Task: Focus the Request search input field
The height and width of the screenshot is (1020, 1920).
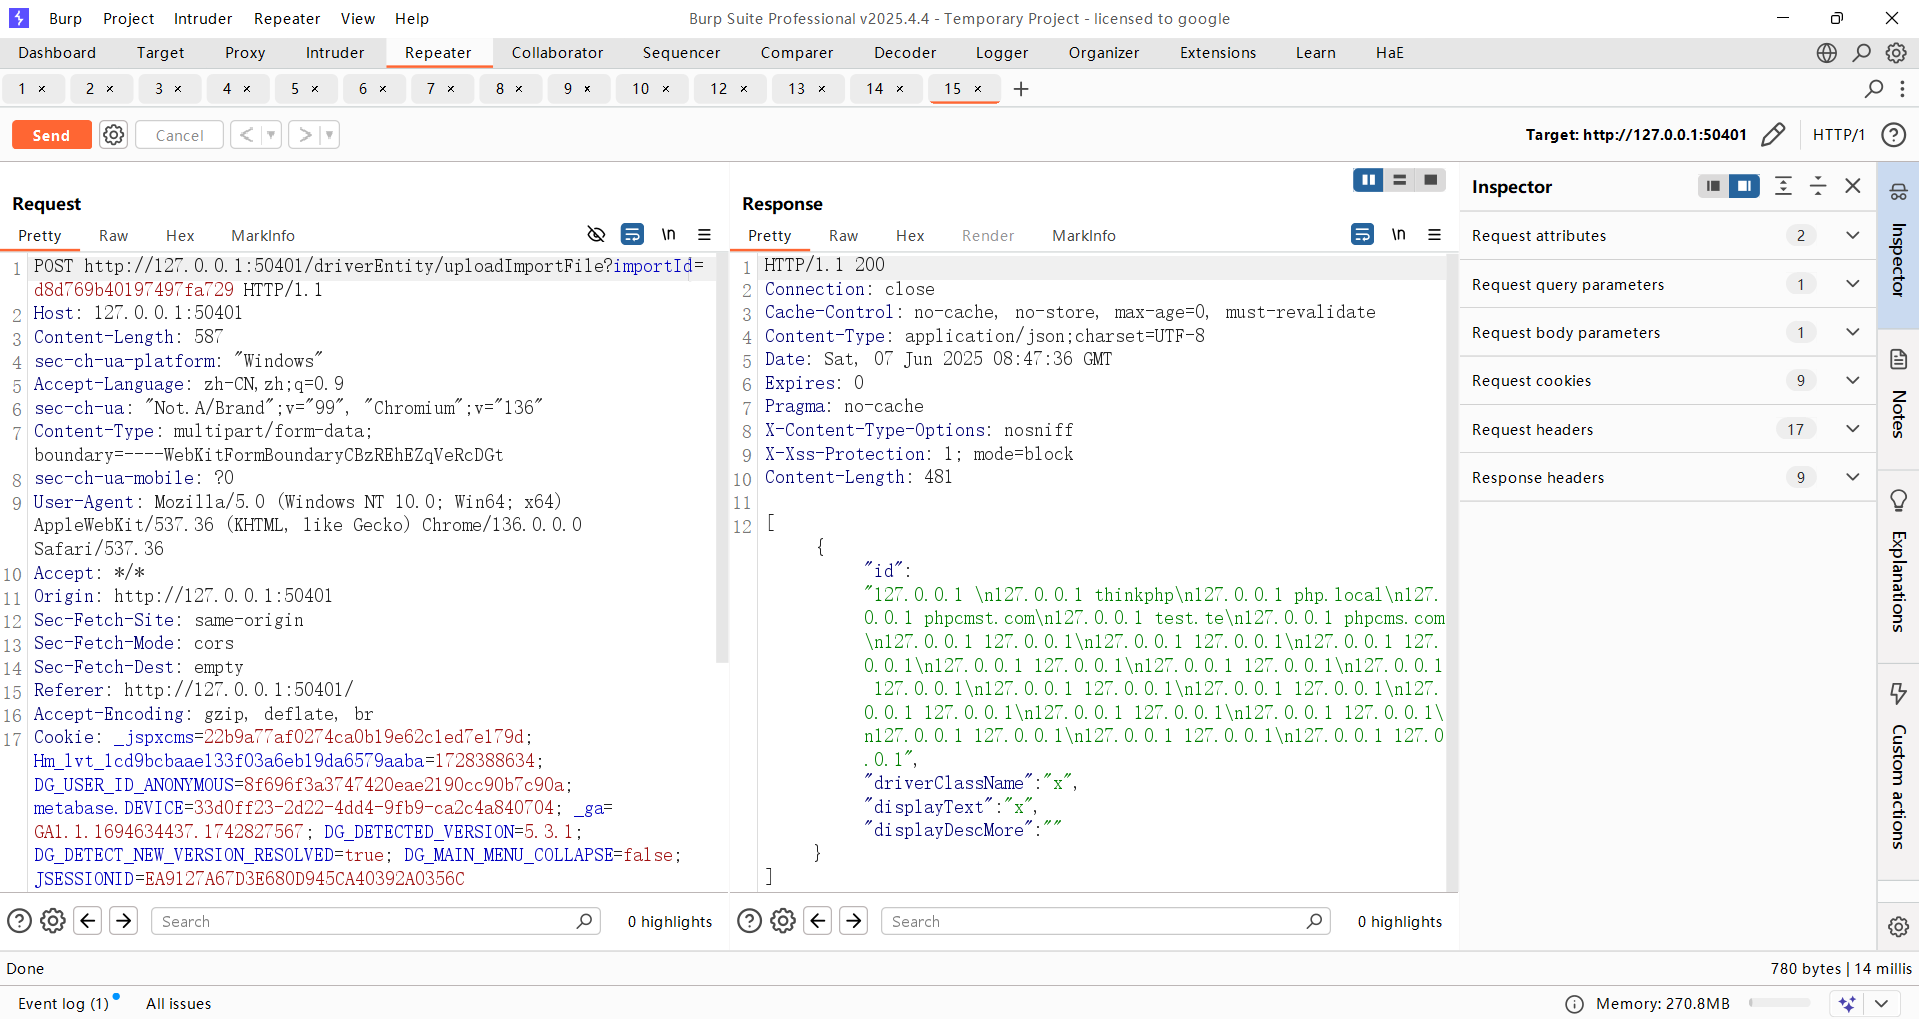Action: pos(375,921)
